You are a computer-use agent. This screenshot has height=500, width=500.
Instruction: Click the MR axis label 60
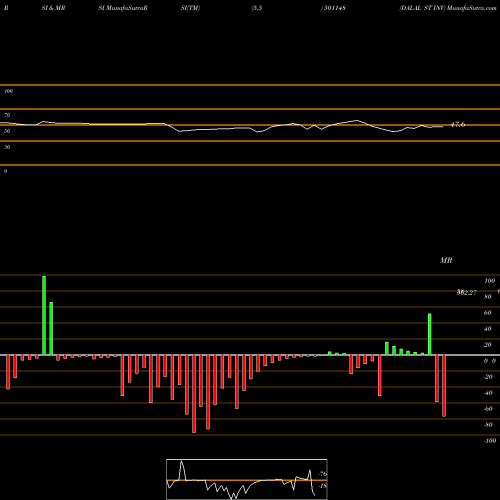[x=487, y=313]
